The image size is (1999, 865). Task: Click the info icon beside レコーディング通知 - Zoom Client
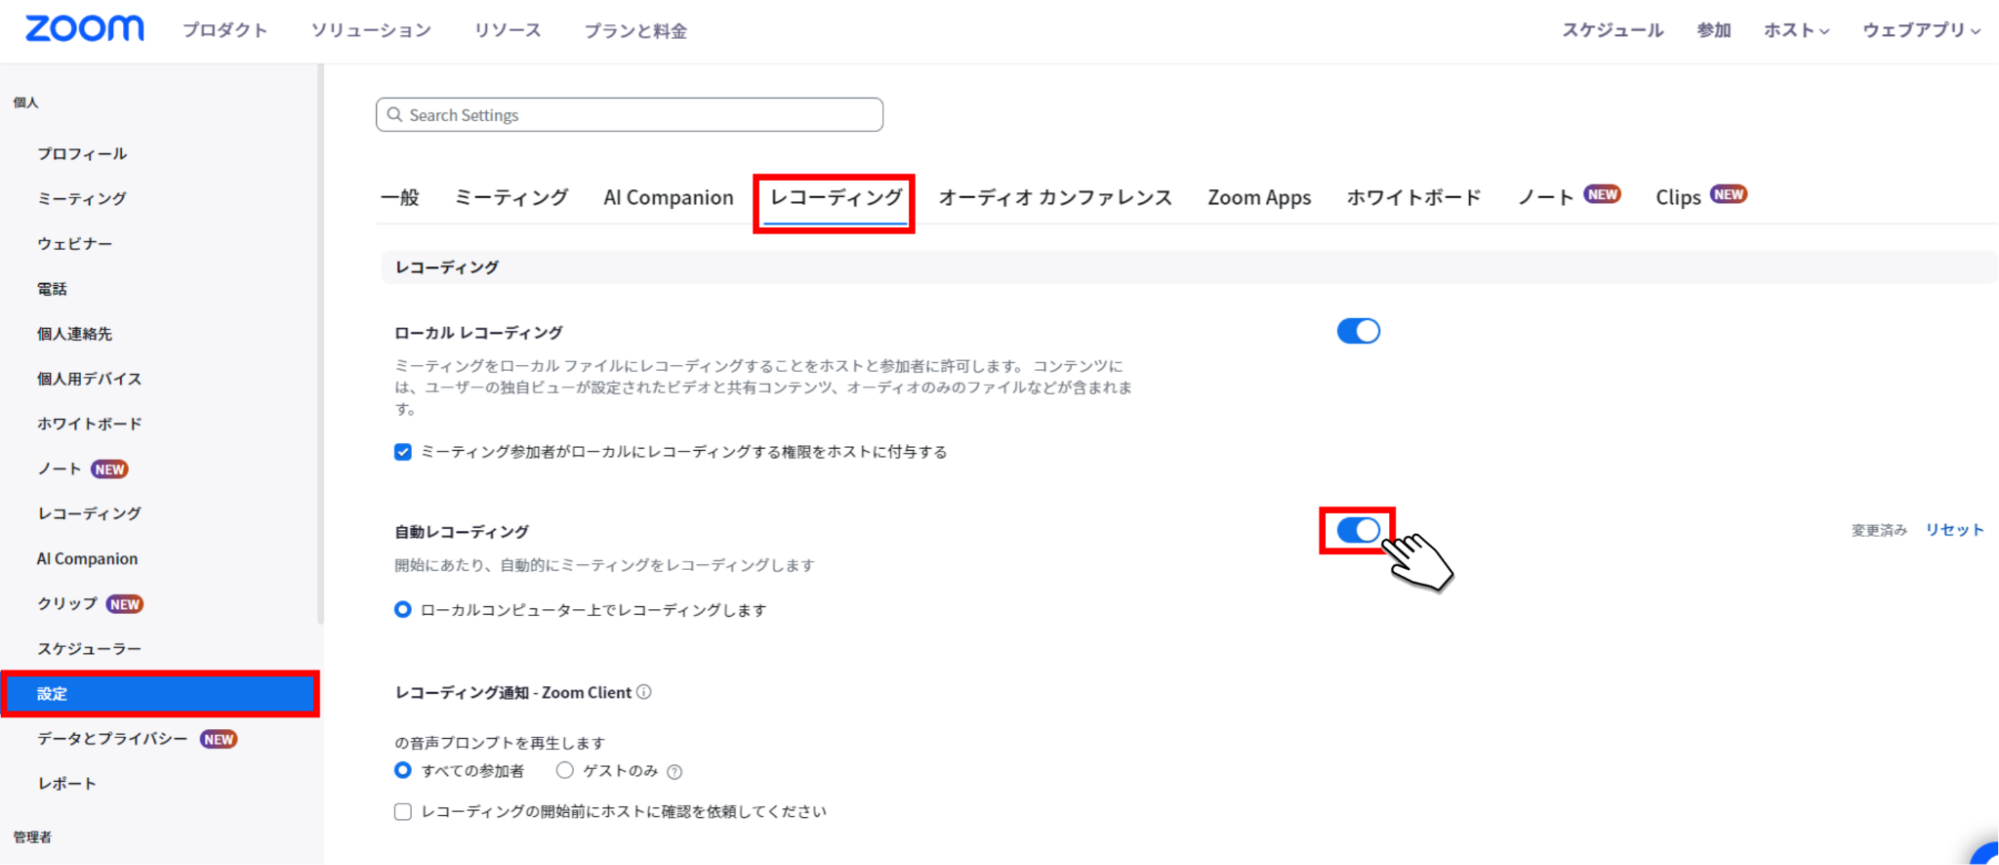[x=644, y=692]
